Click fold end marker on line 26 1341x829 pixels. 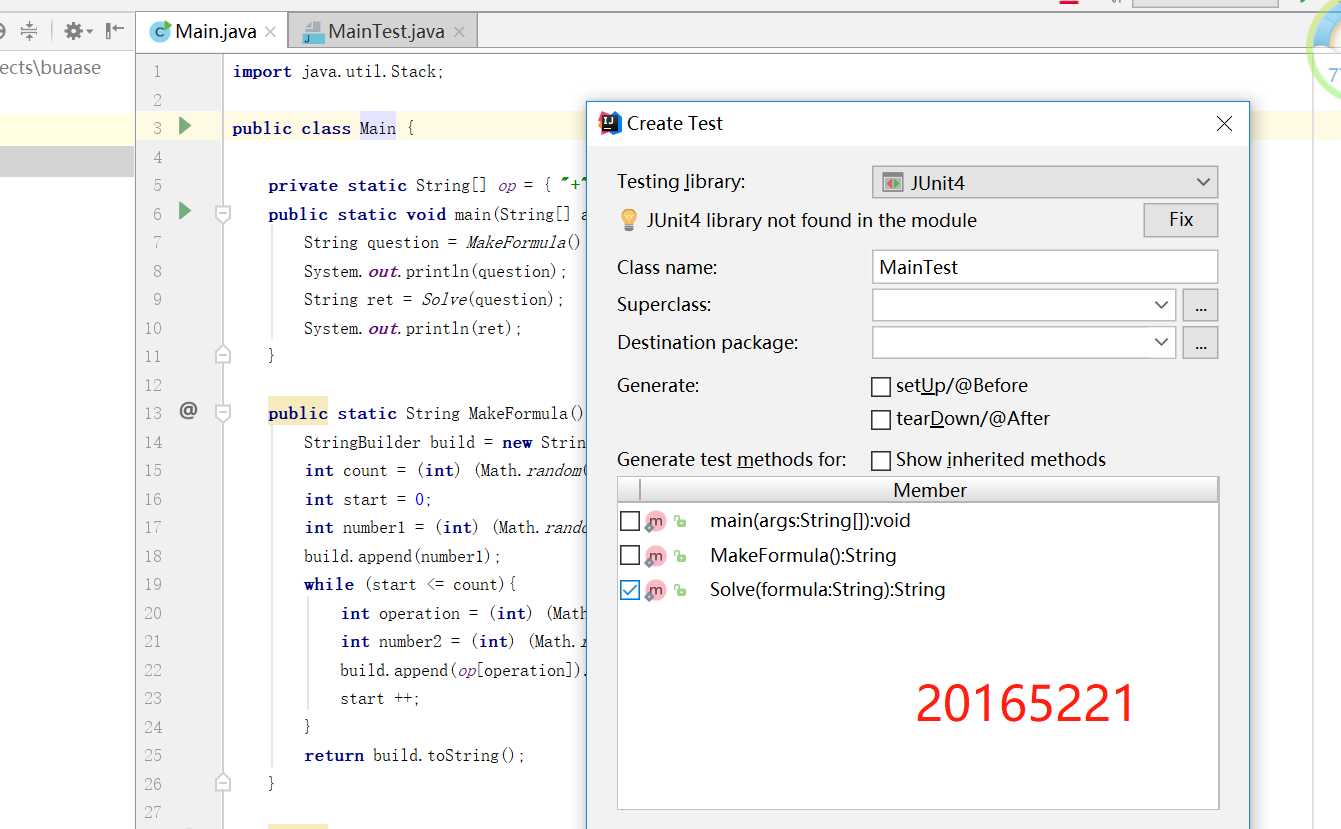(223, 782)
